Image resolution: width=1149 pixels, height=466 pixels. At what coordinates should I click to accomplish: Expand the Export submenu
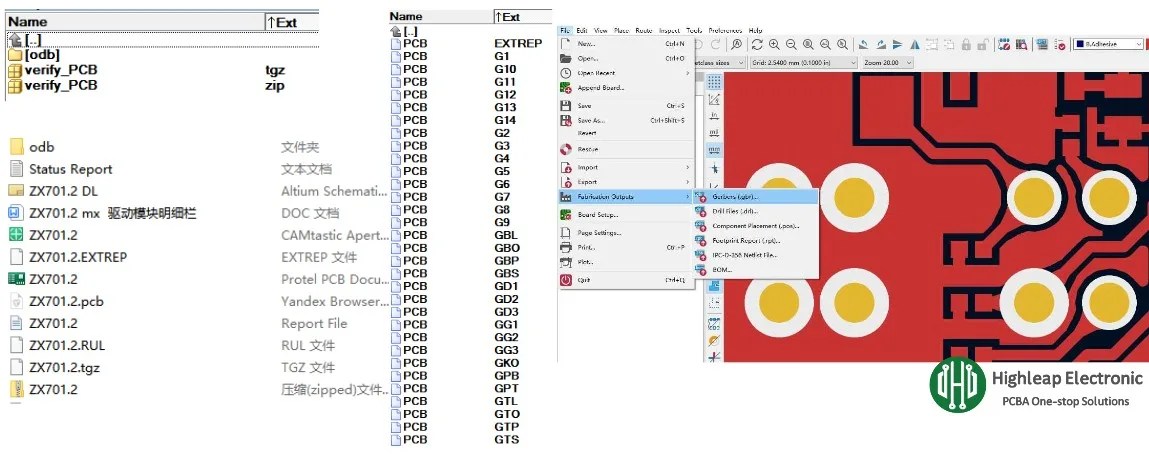(x=625, y=182)
